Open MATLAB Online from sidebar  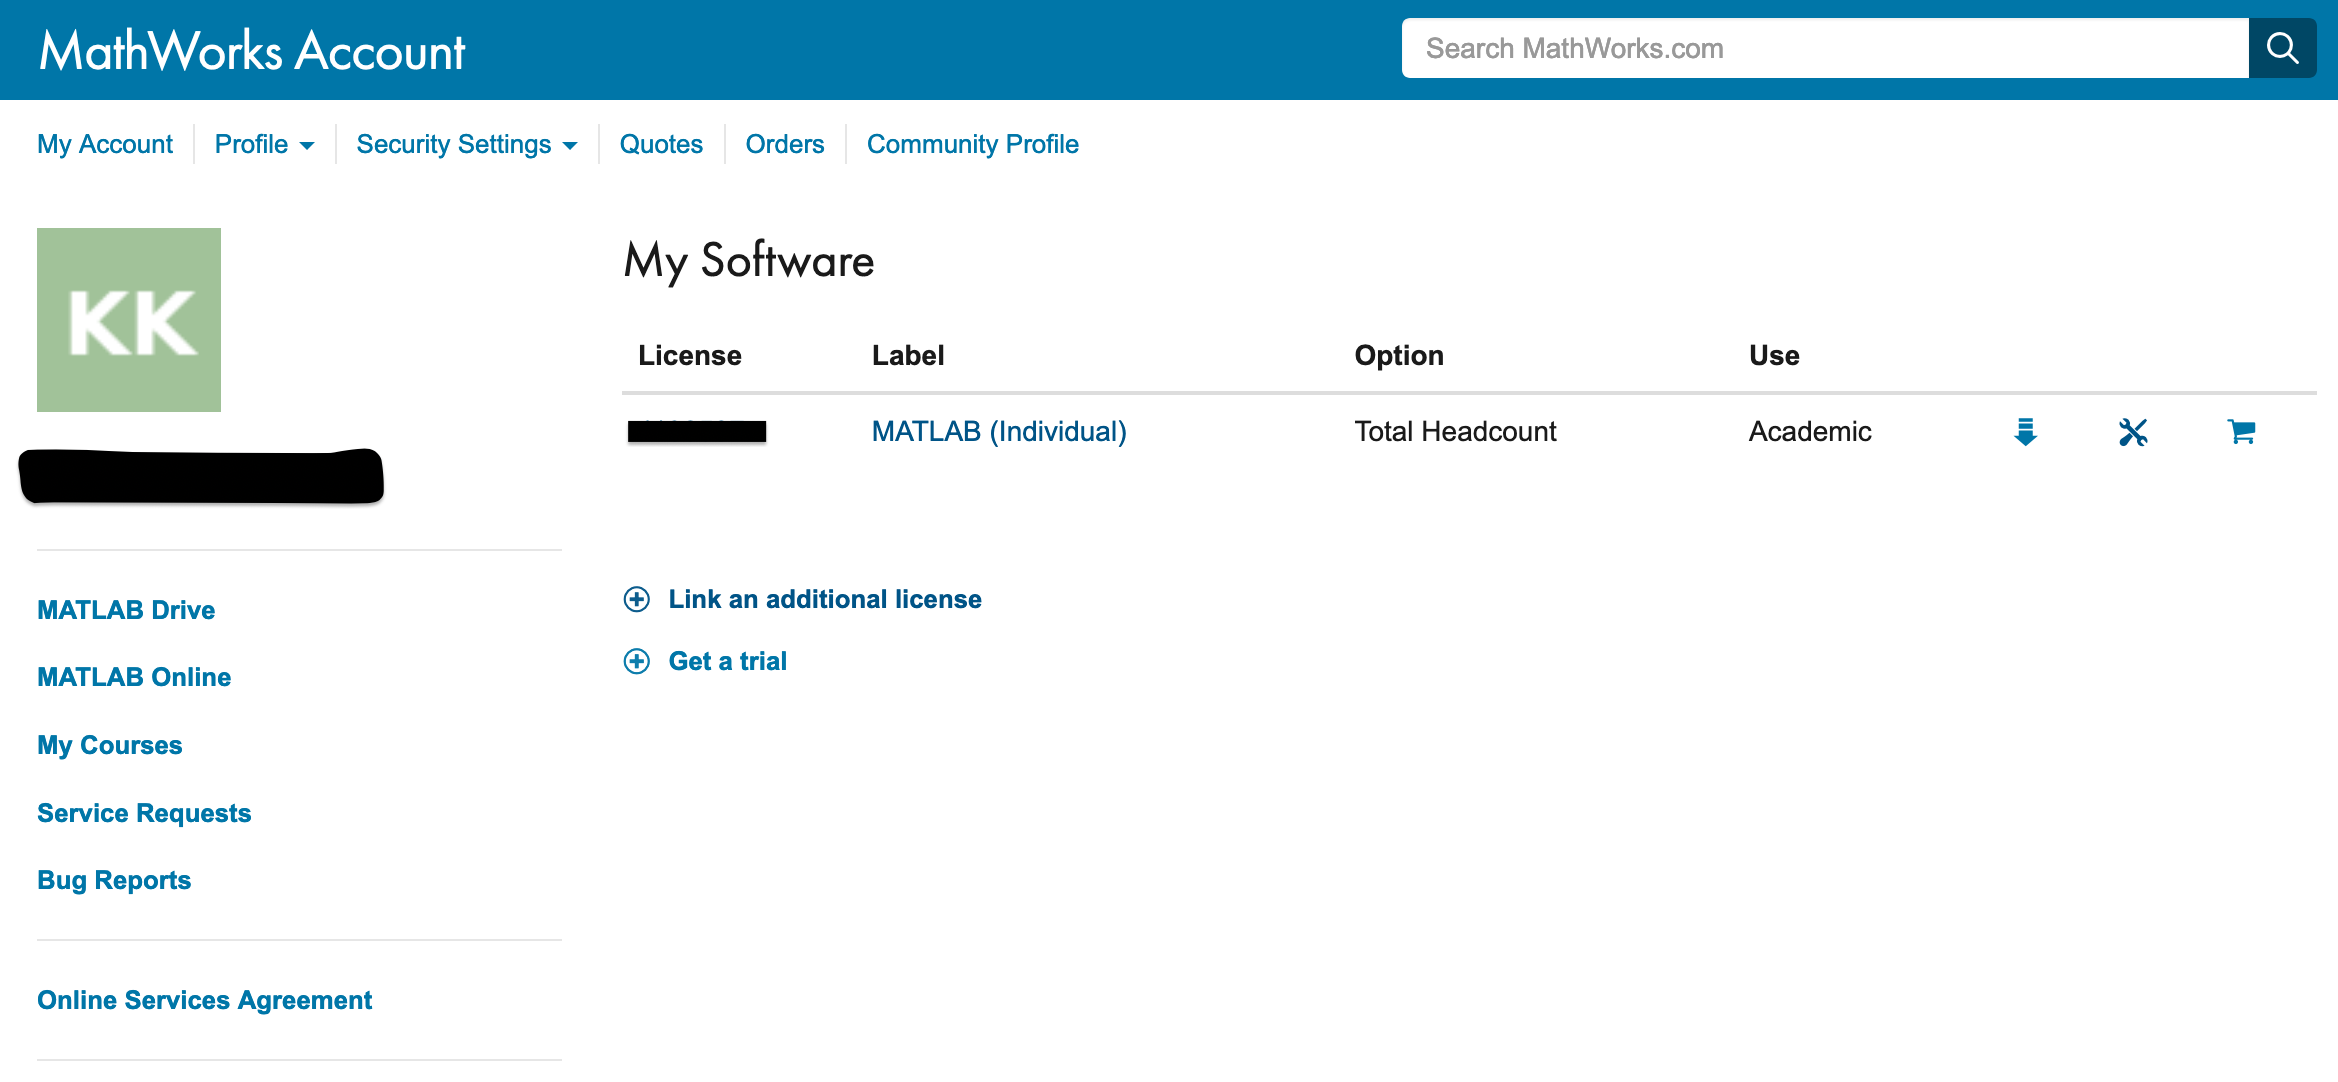133,677
